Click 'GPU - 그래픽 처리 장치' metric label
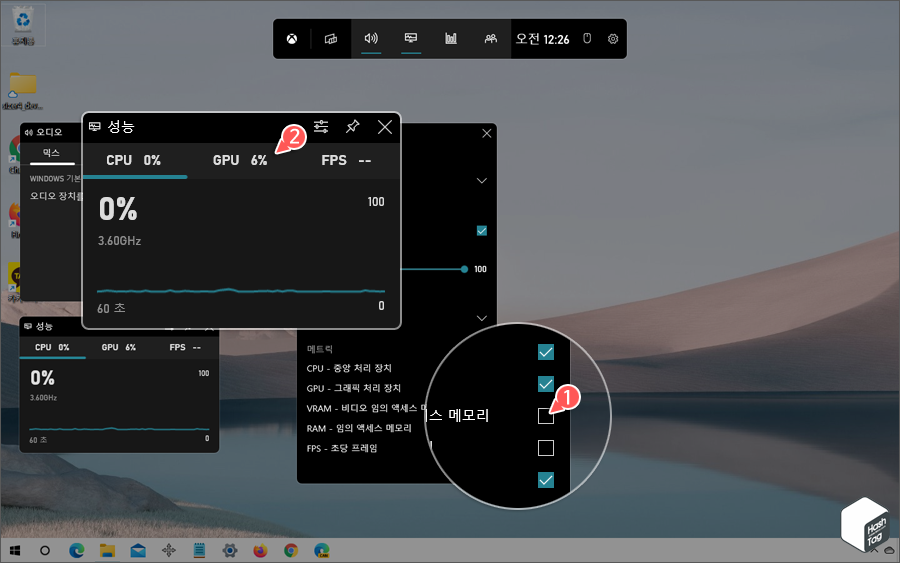This screenshot has height=563, width=900. pos(354,389)
